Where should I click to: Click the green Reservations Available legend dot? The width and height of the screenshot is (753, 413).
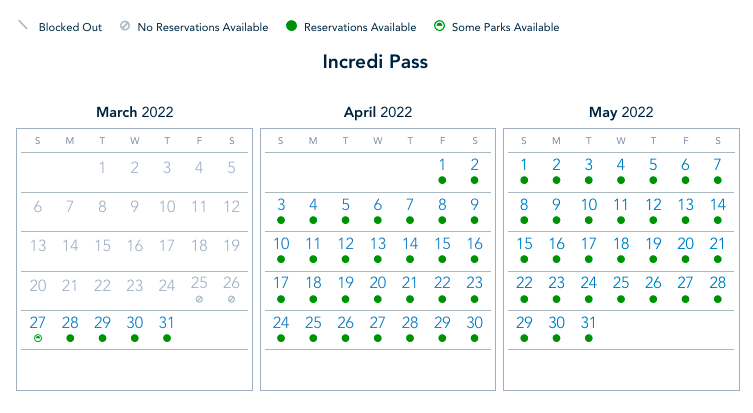pyautogui.click(x=291, y=27)
